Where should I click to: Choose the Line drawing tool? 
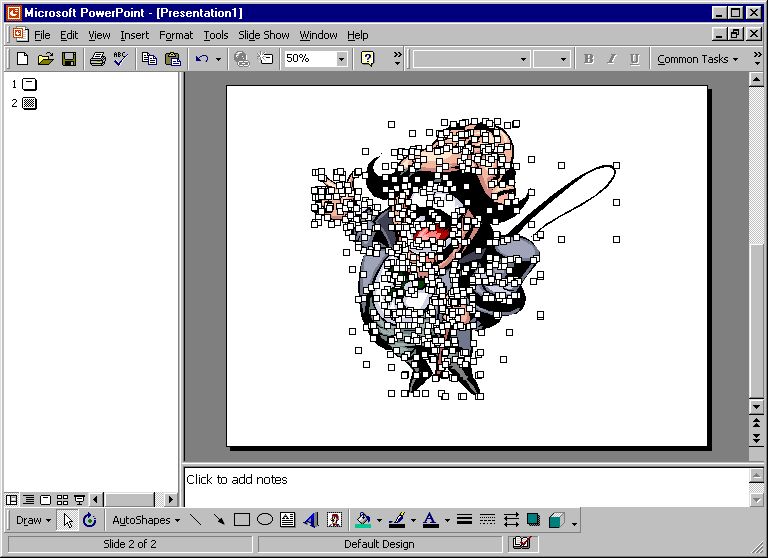click(196, 520)
